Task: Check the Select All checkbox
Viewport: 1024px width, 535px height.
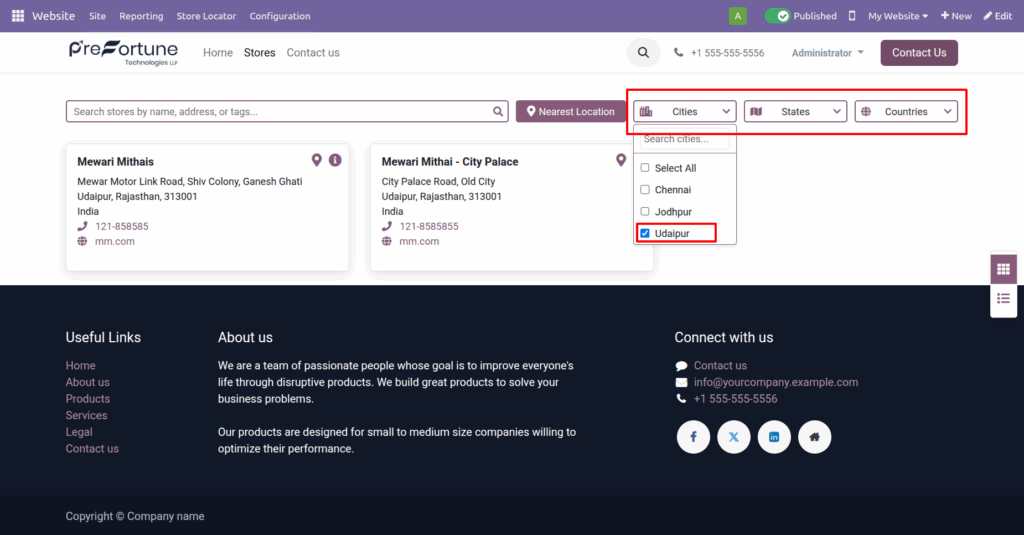Action: pyautogui.click(x=645, y=168)
